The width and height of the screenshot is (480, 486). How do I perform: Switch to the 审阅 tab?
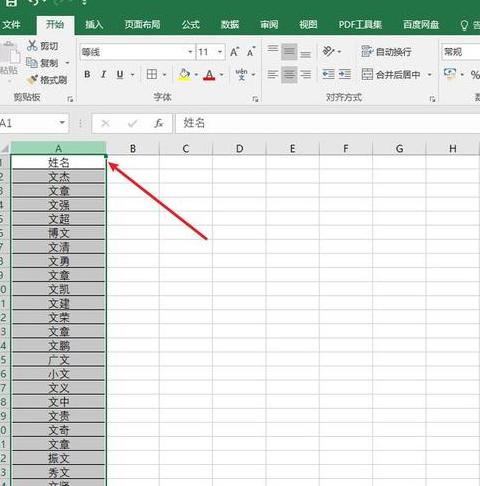click(x=269, y=25)
